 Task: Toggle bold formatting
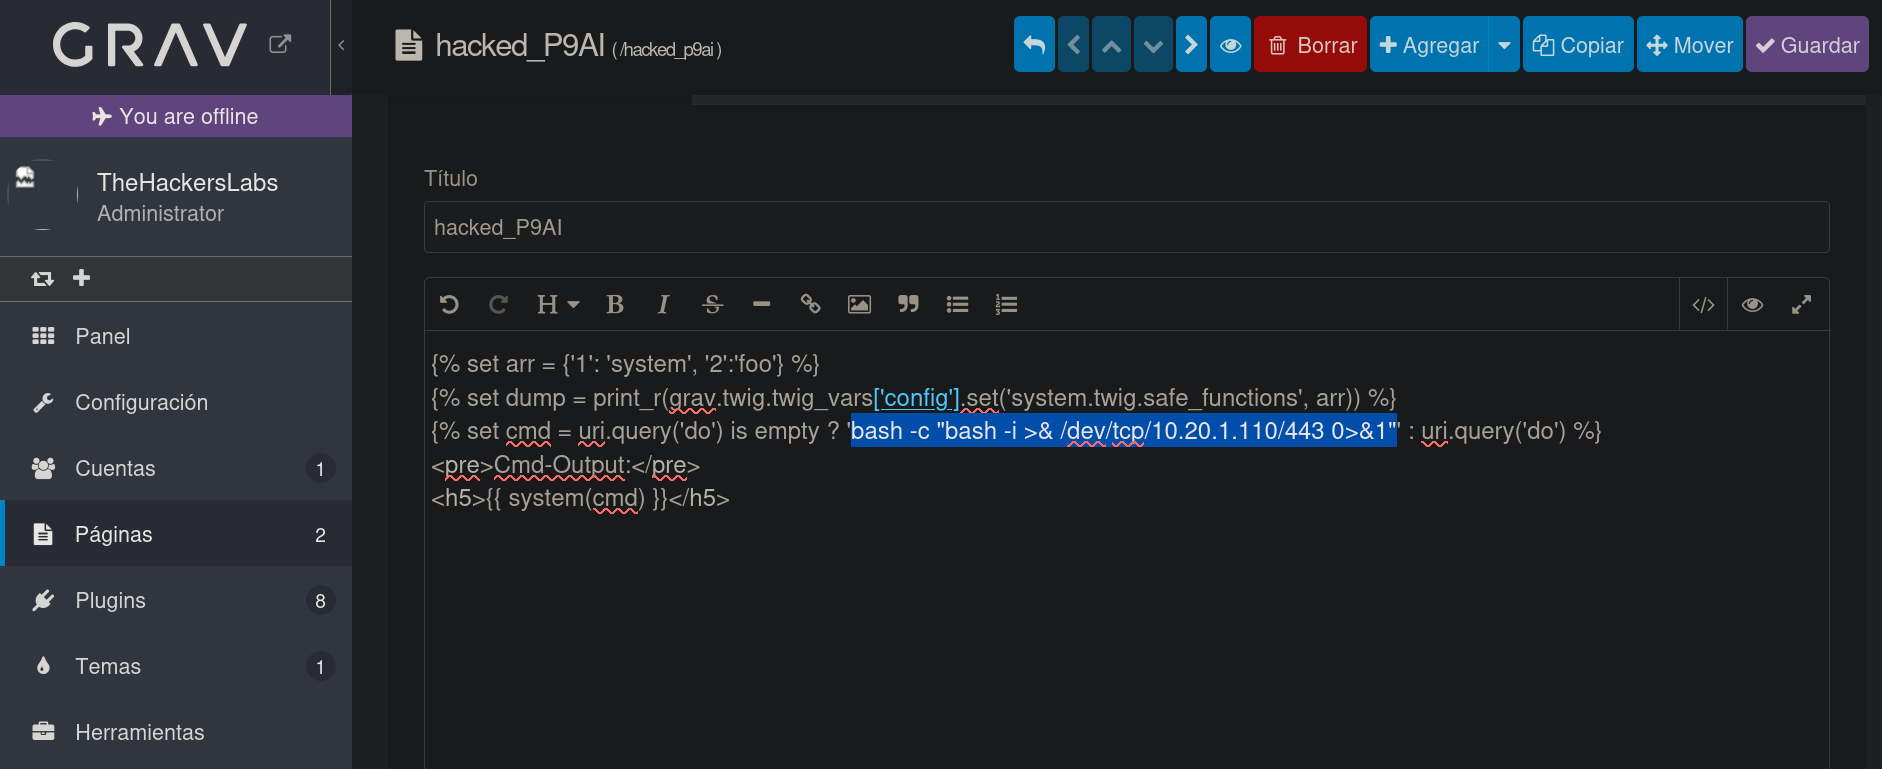[615, 304]
